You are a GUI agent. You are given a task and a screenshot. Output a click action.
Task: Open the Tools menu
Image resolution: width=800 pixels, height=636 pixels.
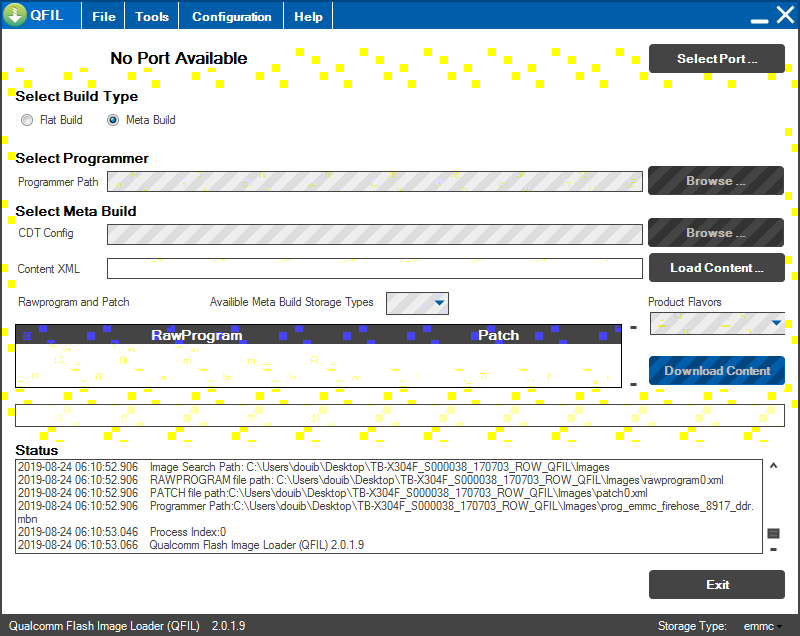[151, 15]
